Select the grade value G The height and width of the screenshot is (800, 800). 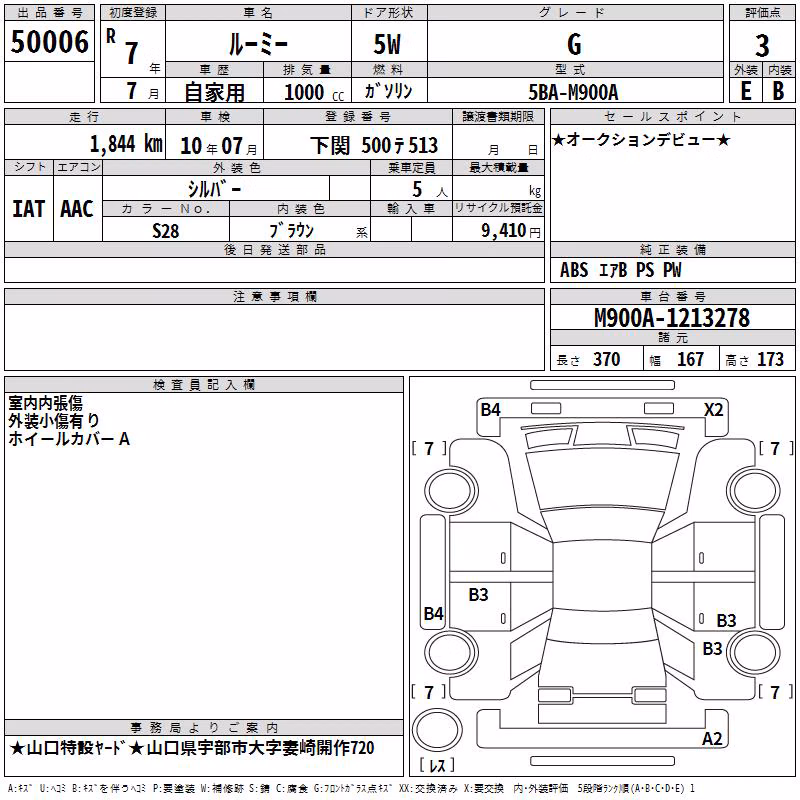(574, 44)
